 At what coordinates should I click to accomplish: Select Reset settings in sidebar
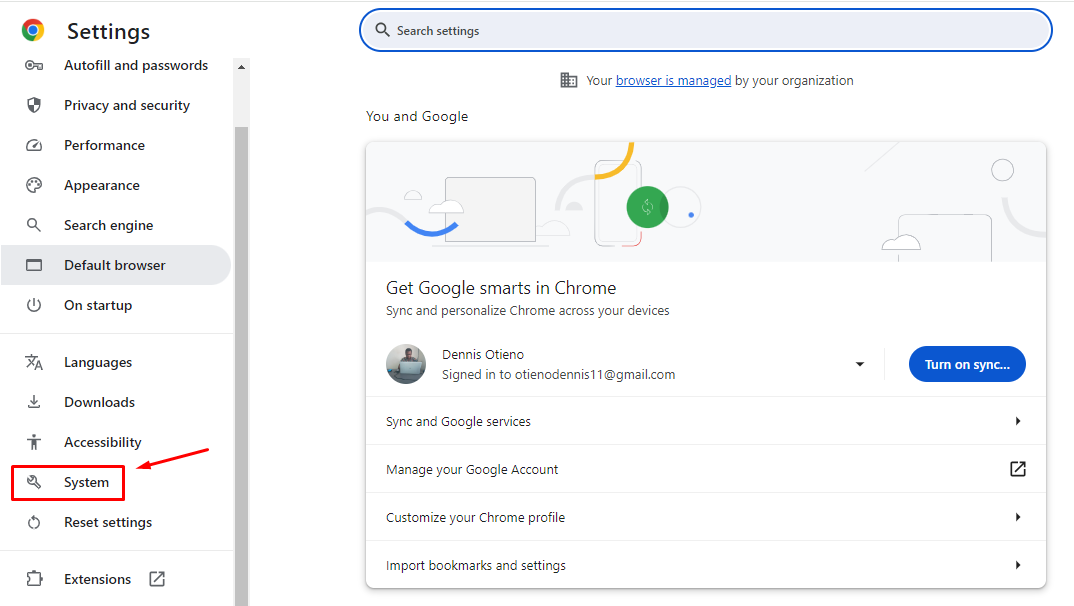pos(108,522)
